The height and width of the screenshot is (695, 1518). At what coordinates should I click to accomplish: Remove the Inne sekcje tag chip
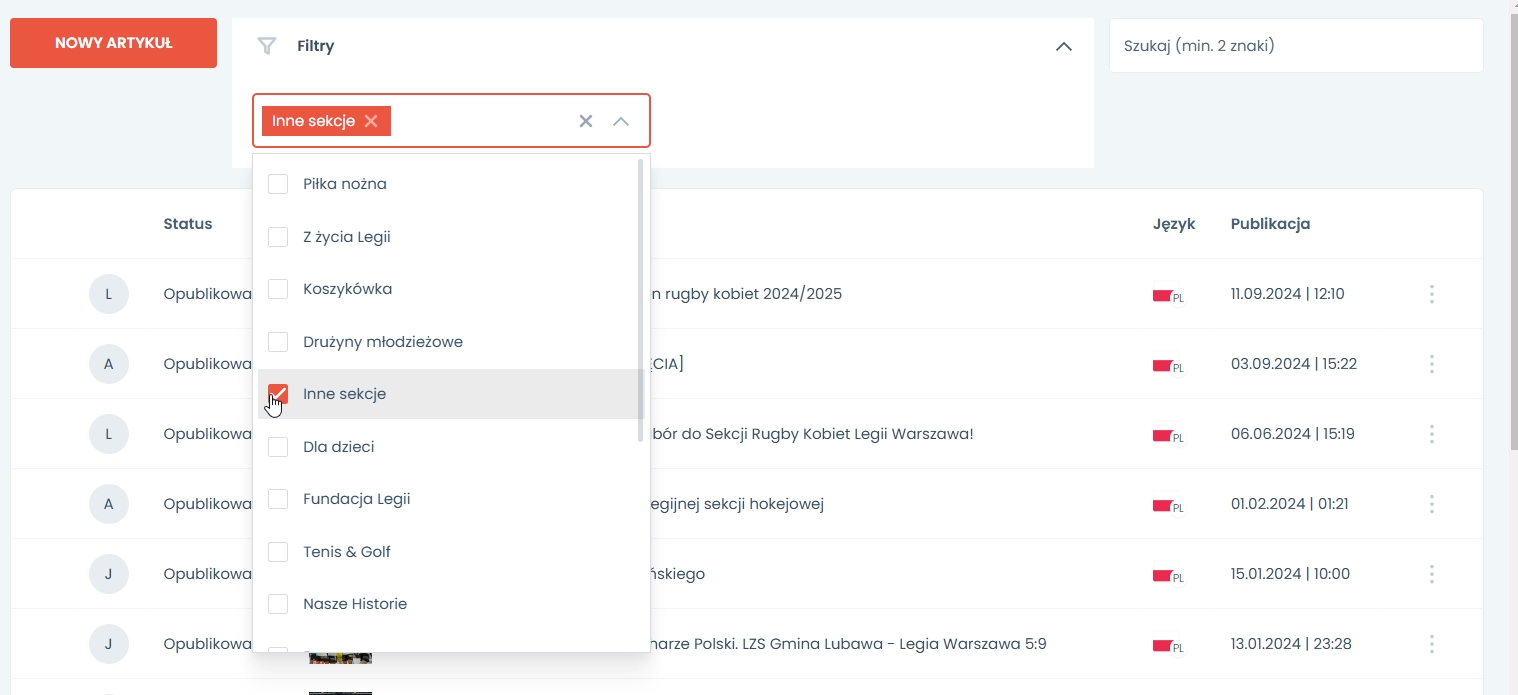click(x=371, y=121)
